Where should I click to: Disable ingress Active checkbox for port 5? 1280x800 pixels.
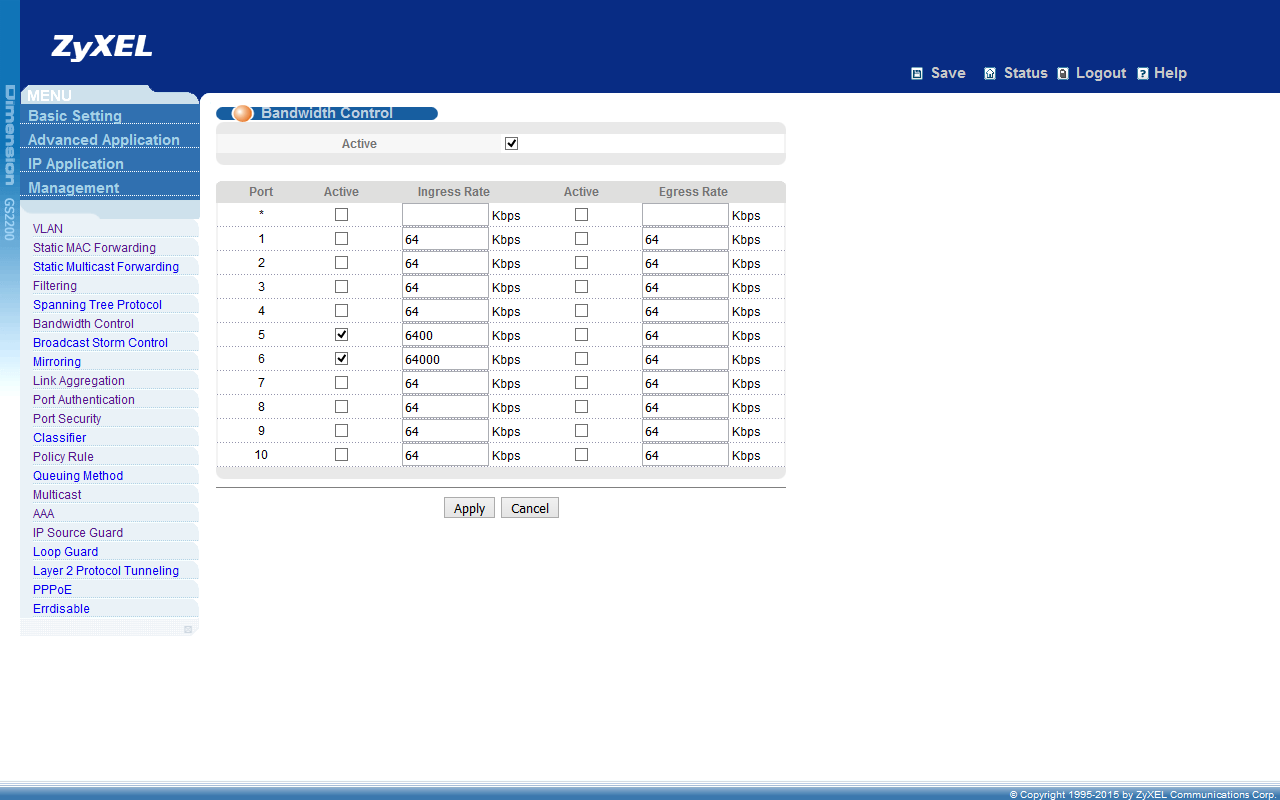pos(341,335)
